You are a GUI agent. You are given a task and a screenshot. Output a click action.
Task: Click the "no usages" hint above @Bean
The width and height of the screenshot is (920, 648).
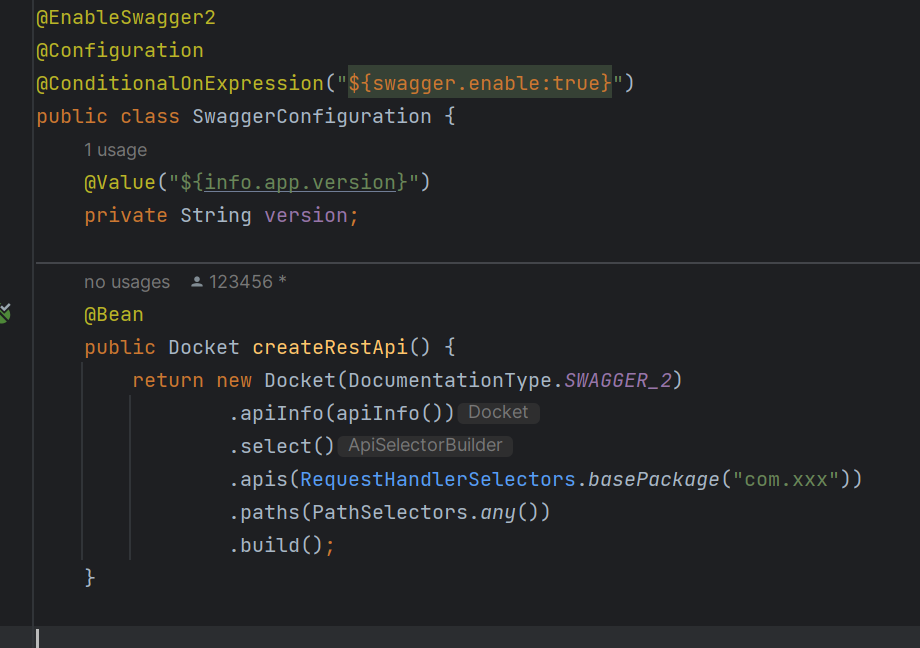[127, 281]
